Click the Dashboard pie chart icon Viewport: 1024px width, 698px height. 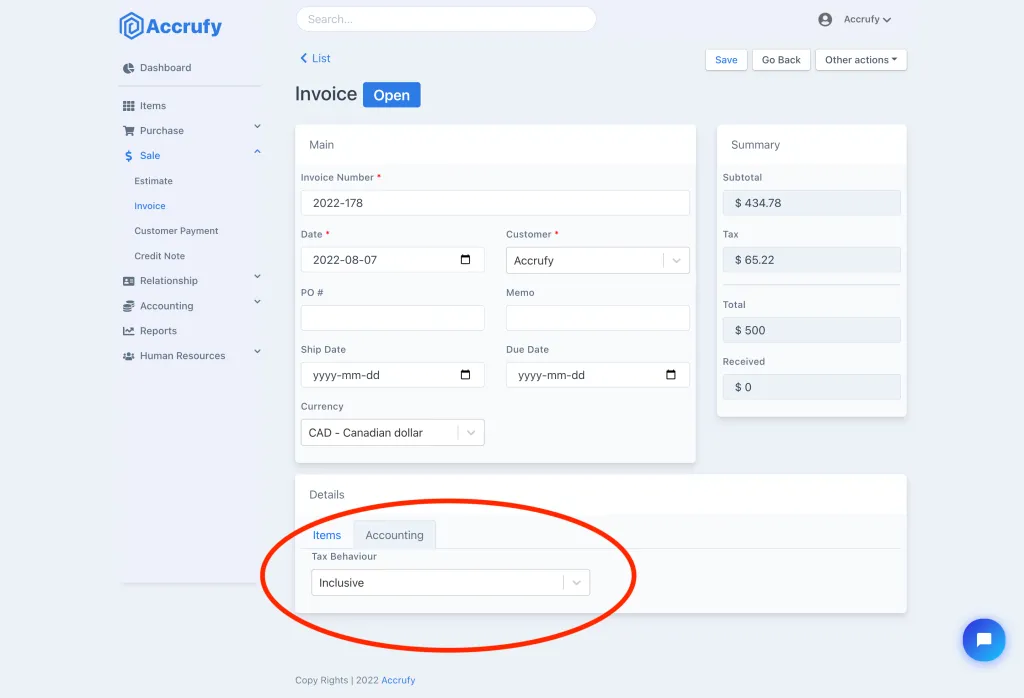pyautogui.click(x=129, y=68)
